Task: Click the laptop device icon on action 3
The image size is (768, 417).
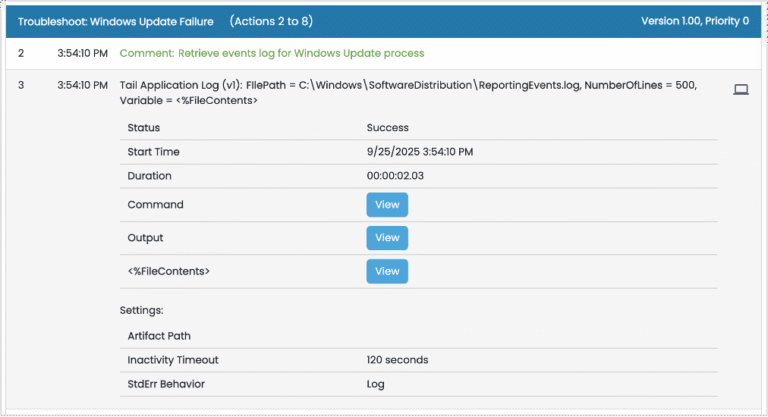Action: click(x=741, y=89)
